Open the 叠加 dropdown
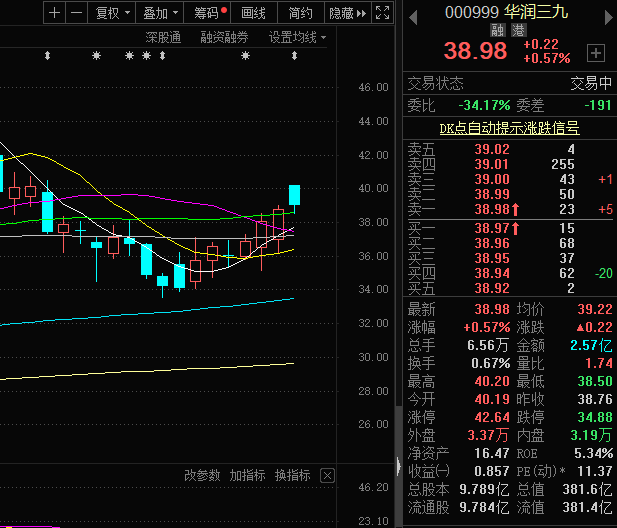Screen dimensions: 617x528 (x=159, y=13)
